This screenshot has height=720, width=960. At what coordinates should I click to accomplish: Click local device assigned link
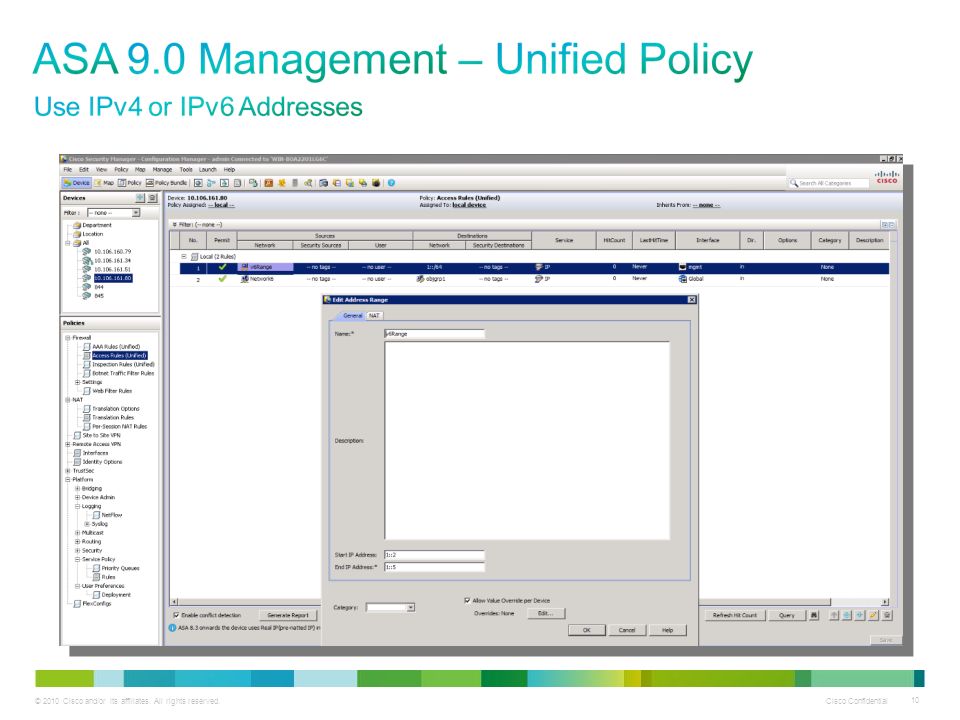coord(469,205)
